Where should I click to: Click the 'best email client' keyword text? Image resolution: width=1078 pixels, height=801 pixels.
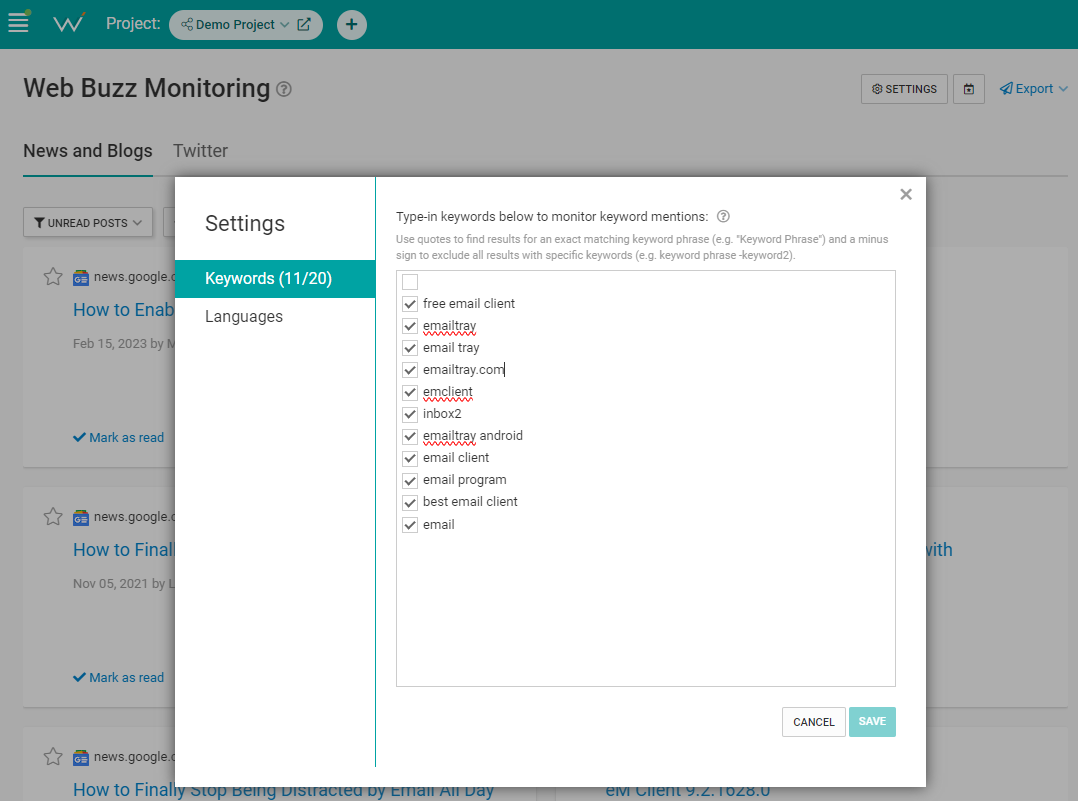coord(470,502)
